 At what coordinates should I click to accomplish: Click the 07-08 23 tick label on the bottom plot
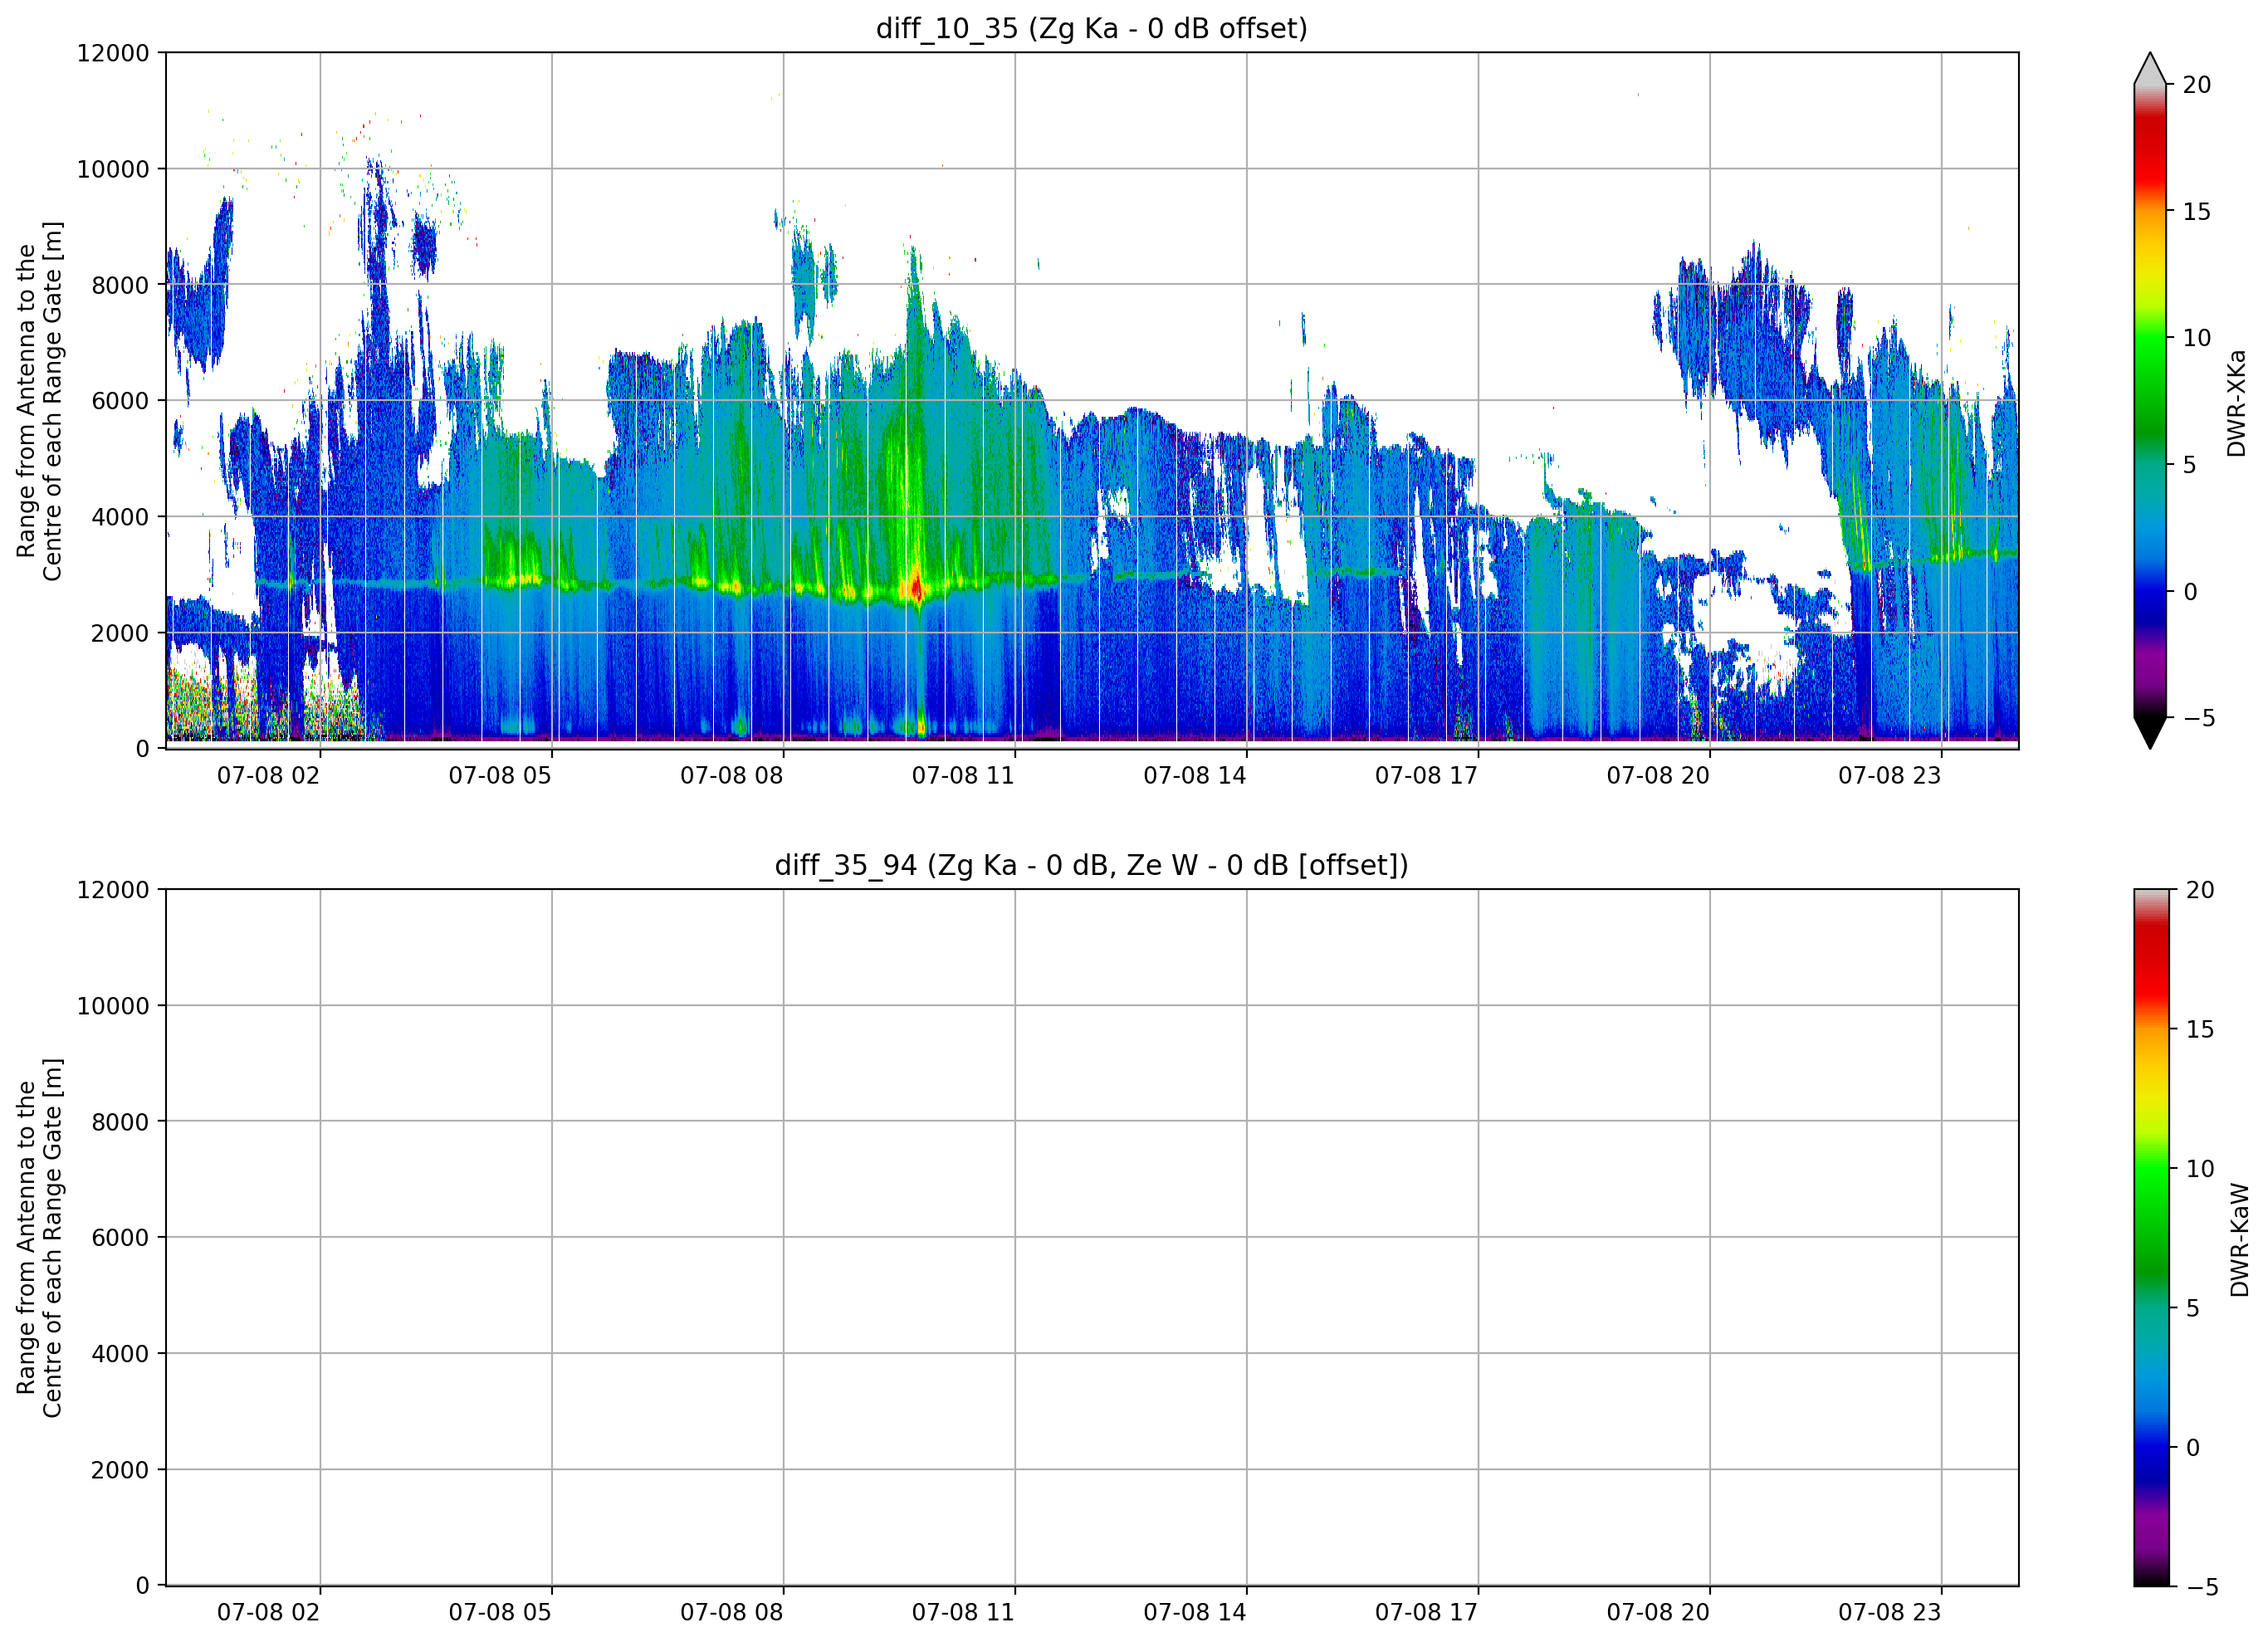pos(1889,1612)
